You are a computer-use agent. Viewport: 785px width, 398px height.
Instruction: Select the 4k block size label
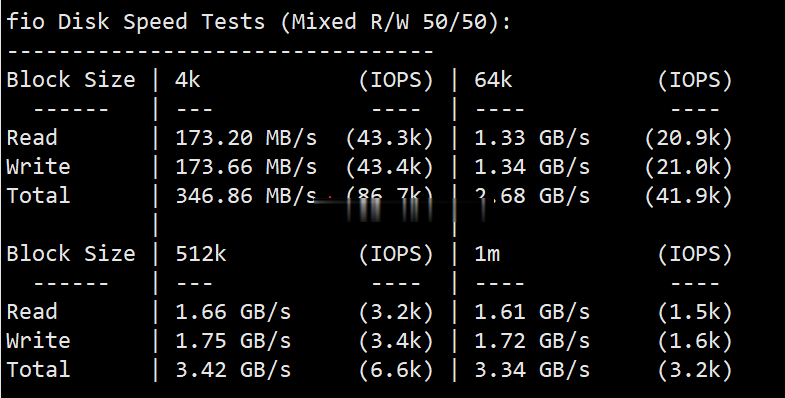[188, 80]
